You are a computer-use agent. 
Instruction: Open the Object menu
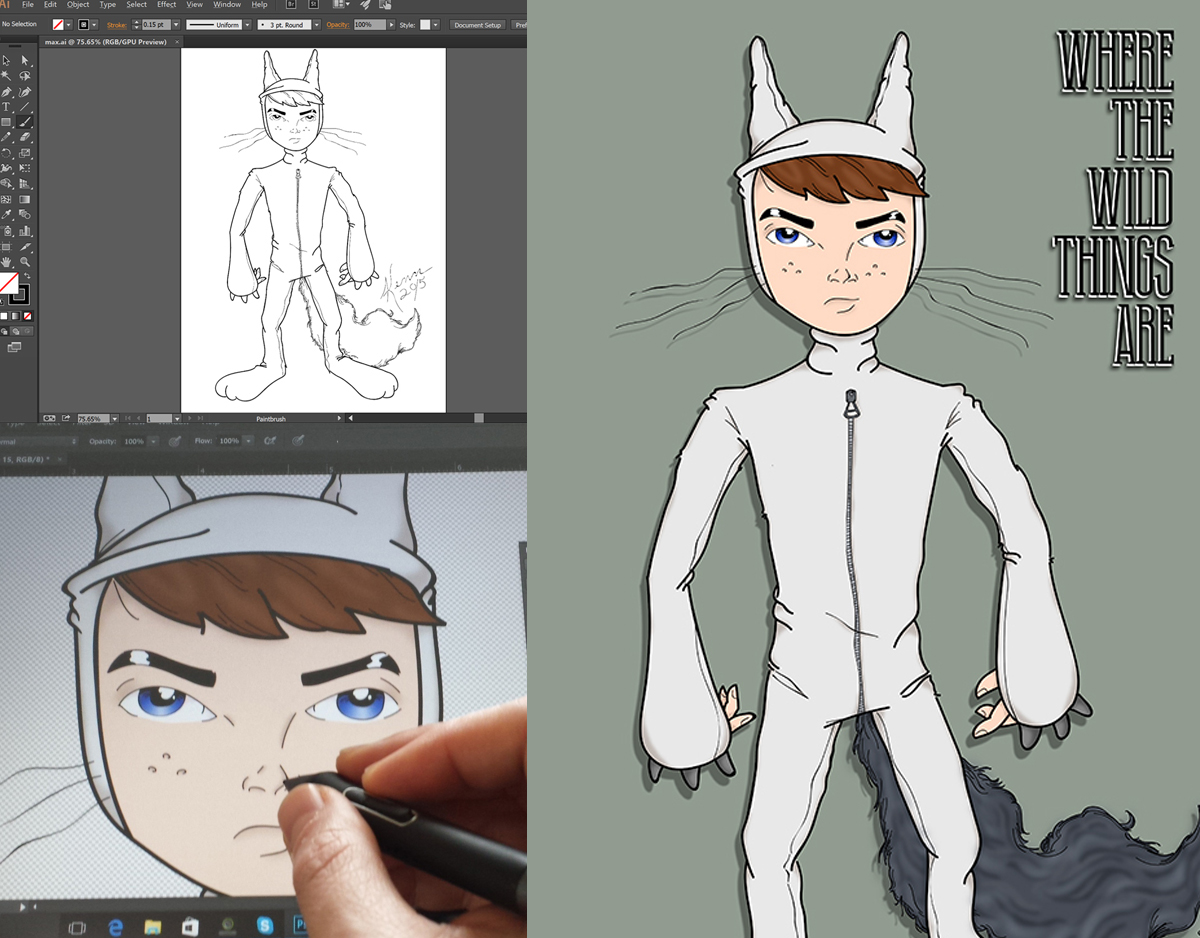[78, 5]
